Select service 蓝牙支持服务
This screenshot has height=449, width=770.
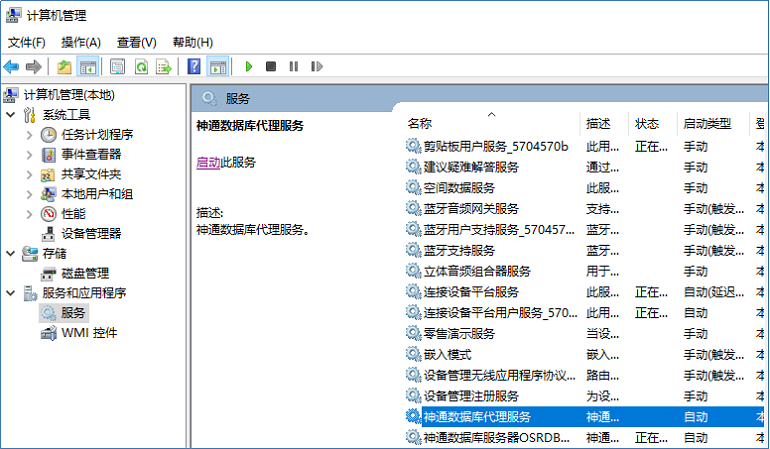point(459,251)
